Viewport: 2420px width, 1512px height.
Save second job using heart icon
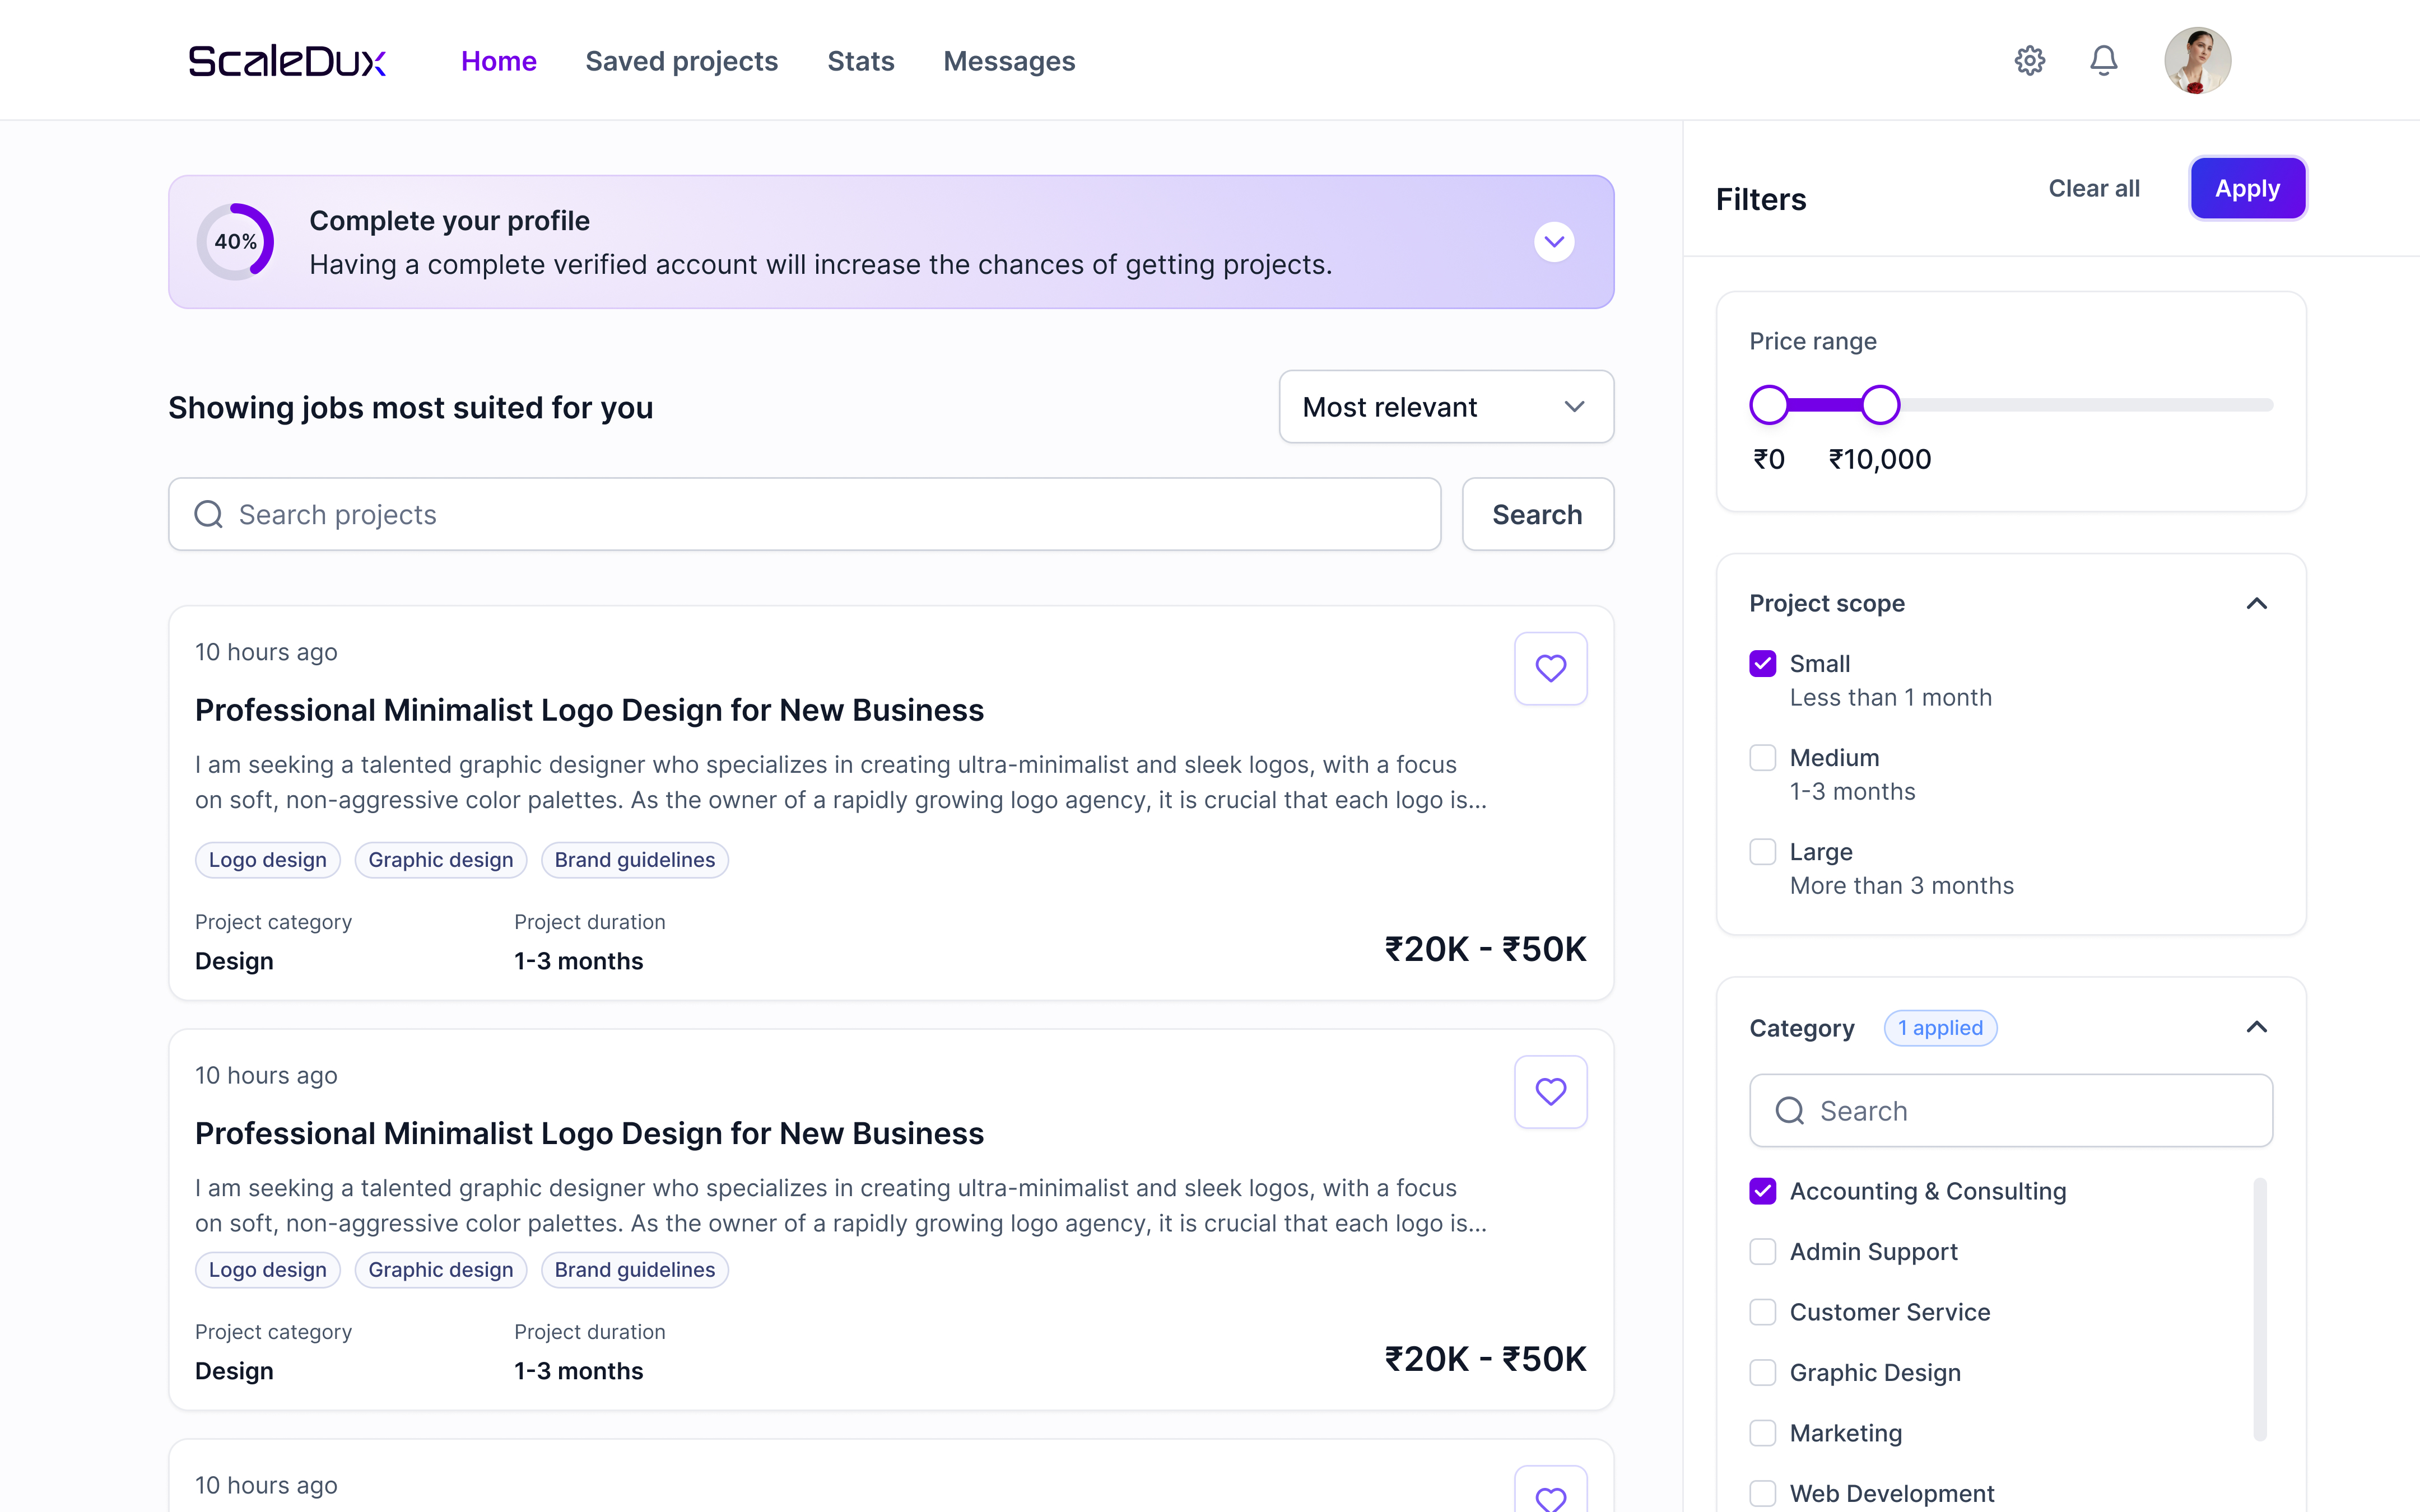1550,1092
